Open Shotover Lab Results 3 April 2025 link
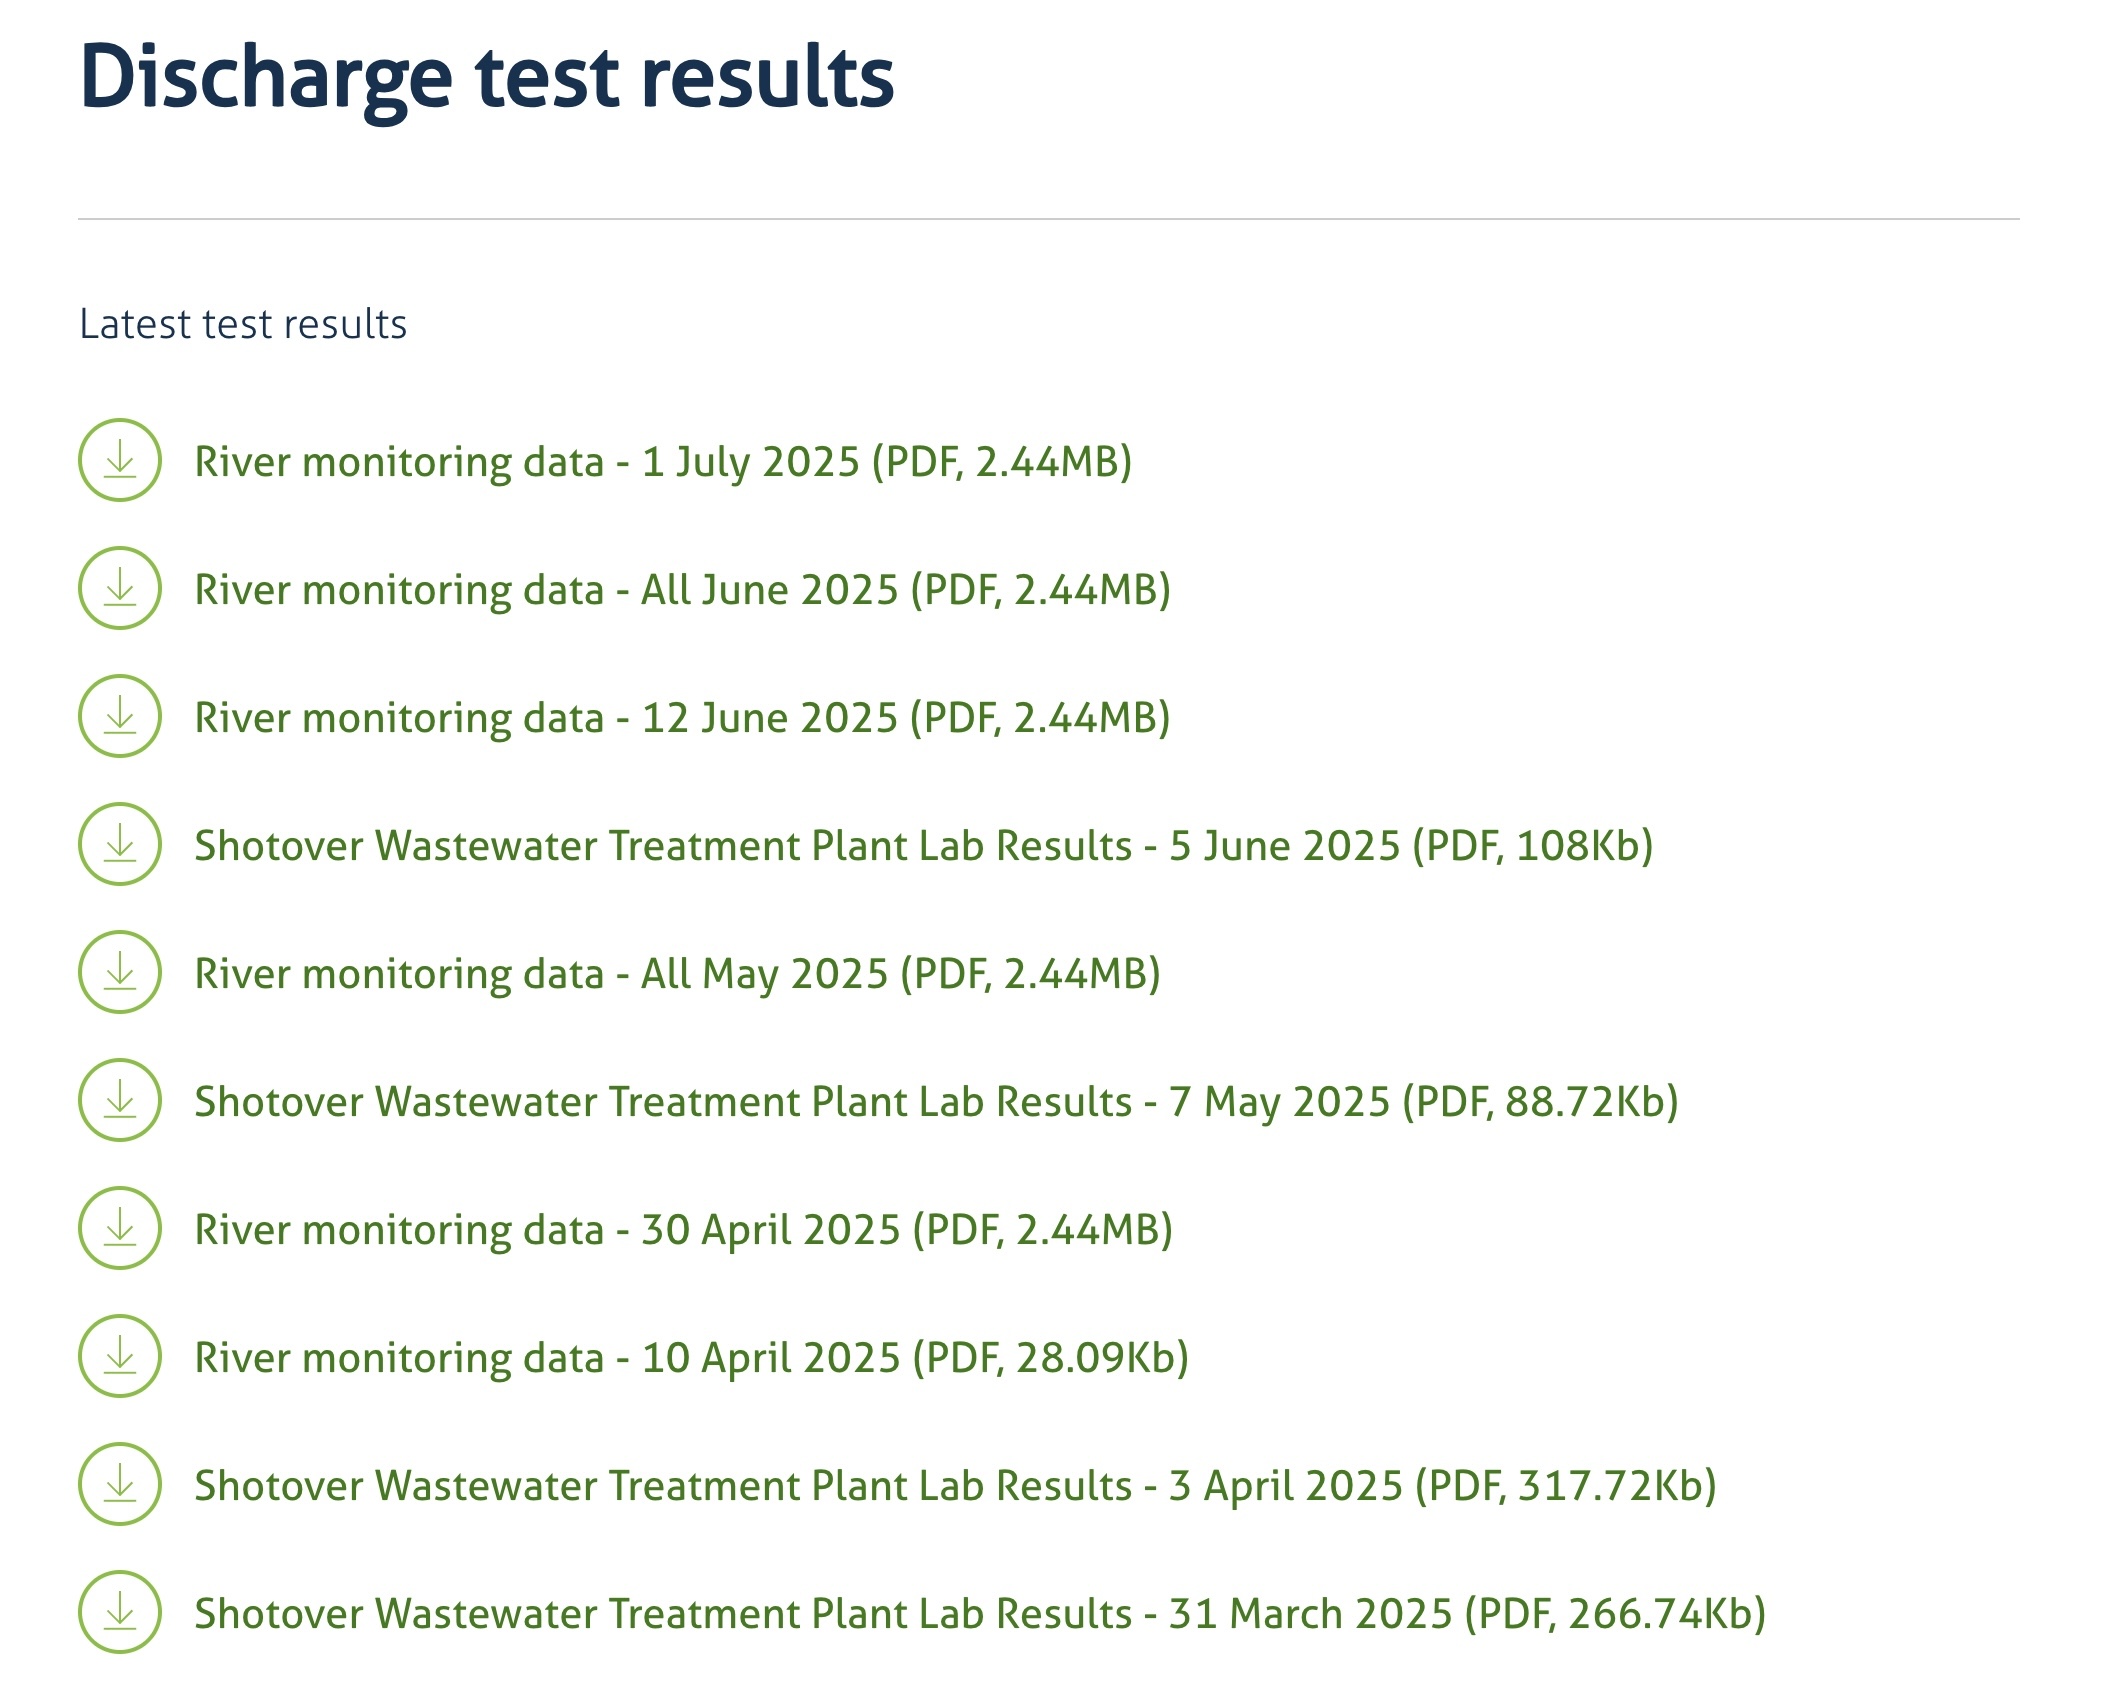 955,1486
